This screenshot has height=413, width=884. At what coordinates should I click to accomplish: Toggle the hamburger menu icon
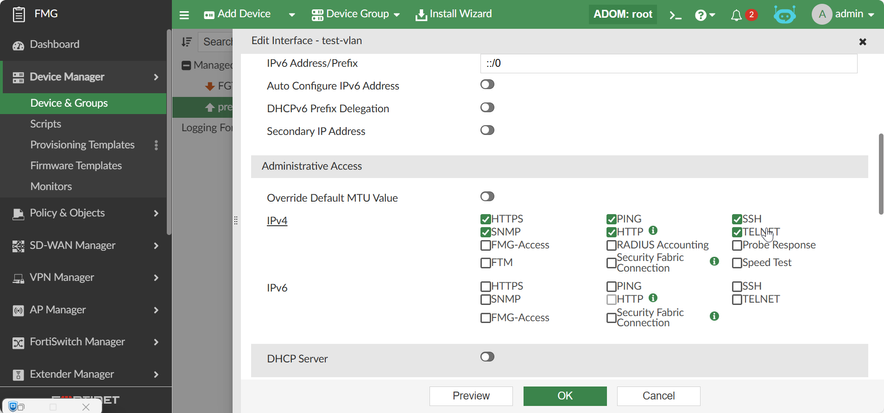pyautogui.click(x=184, y=15)
